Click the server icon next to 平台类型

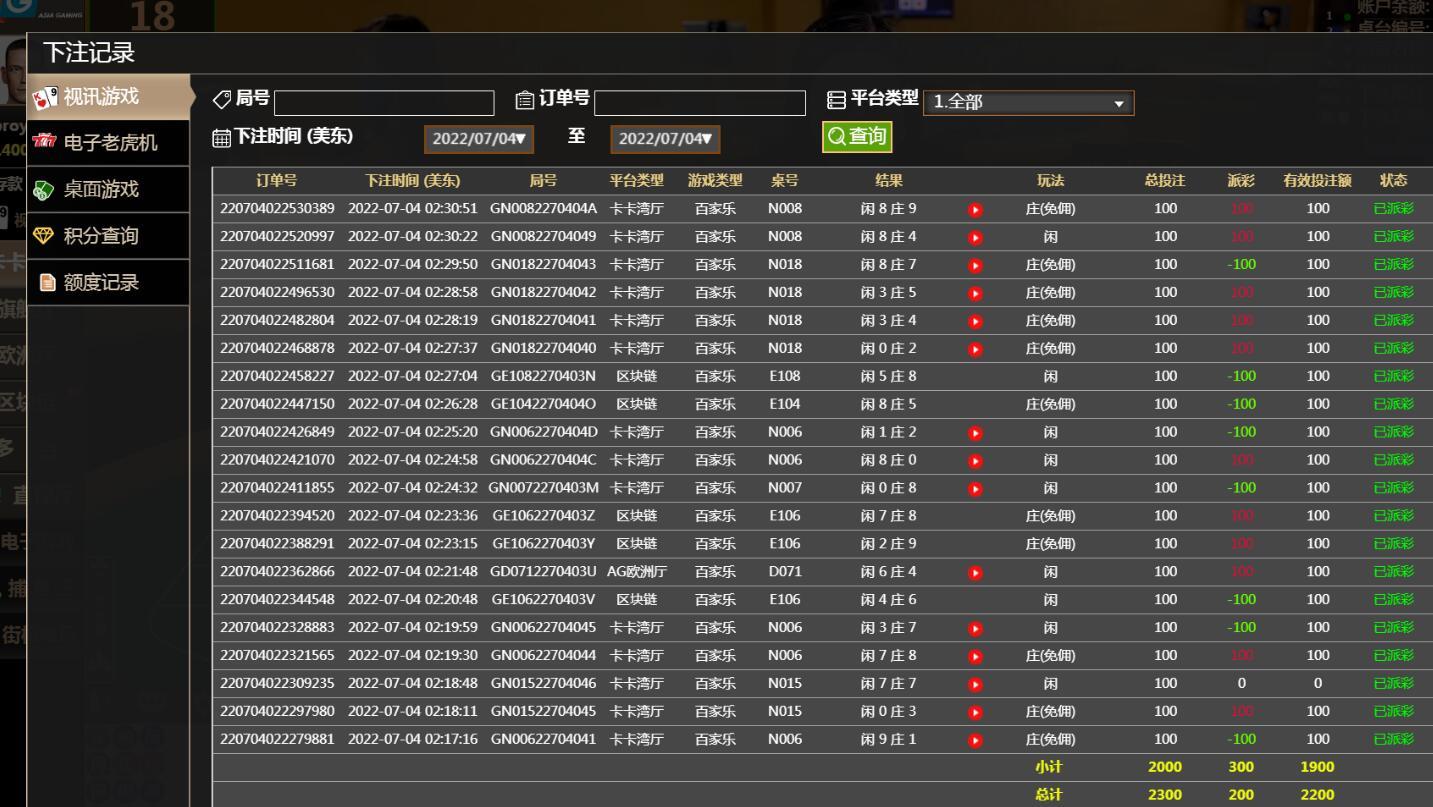pyautogui.click(x=836, y=99)
